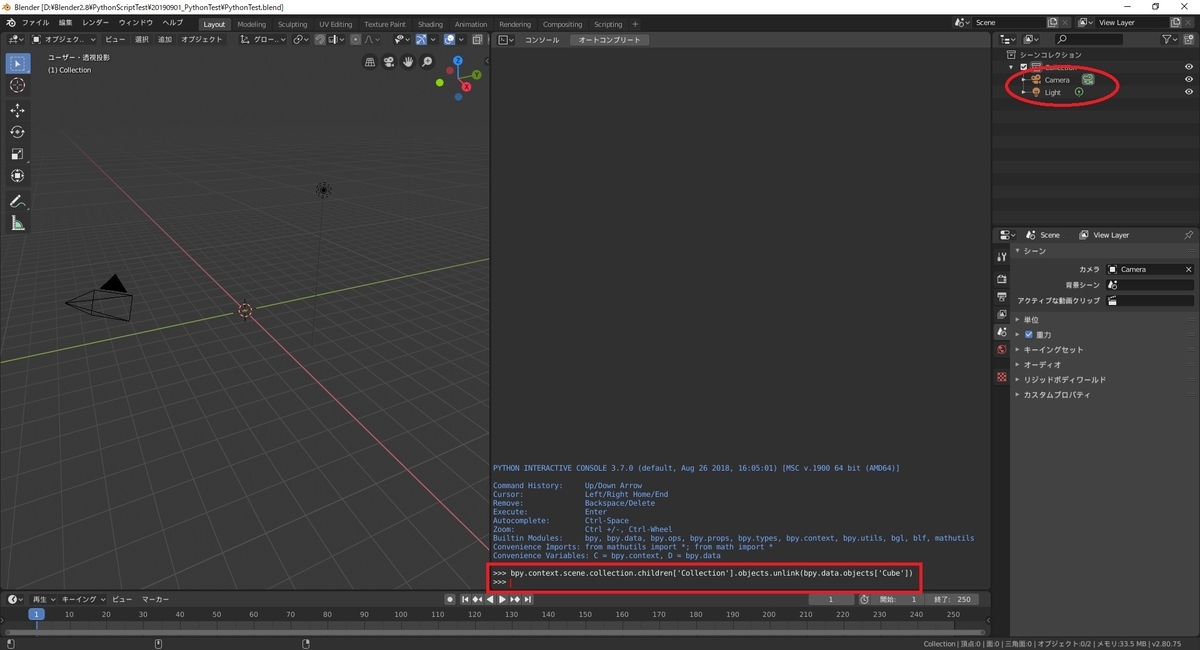Select the Transform tool

tap(17, 176)
